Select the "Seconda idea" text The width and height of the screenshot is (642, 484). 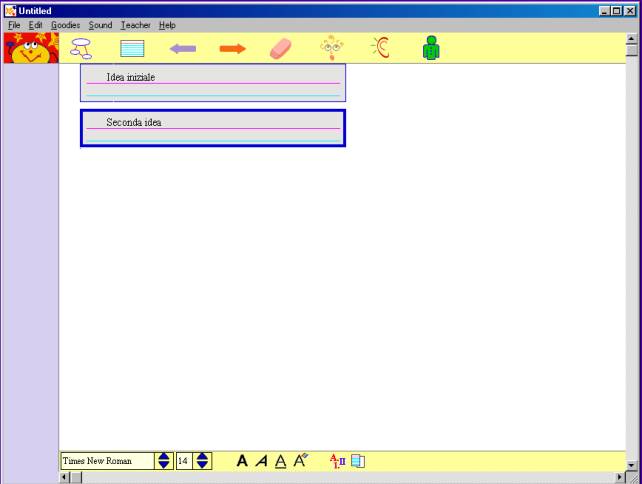133,122
